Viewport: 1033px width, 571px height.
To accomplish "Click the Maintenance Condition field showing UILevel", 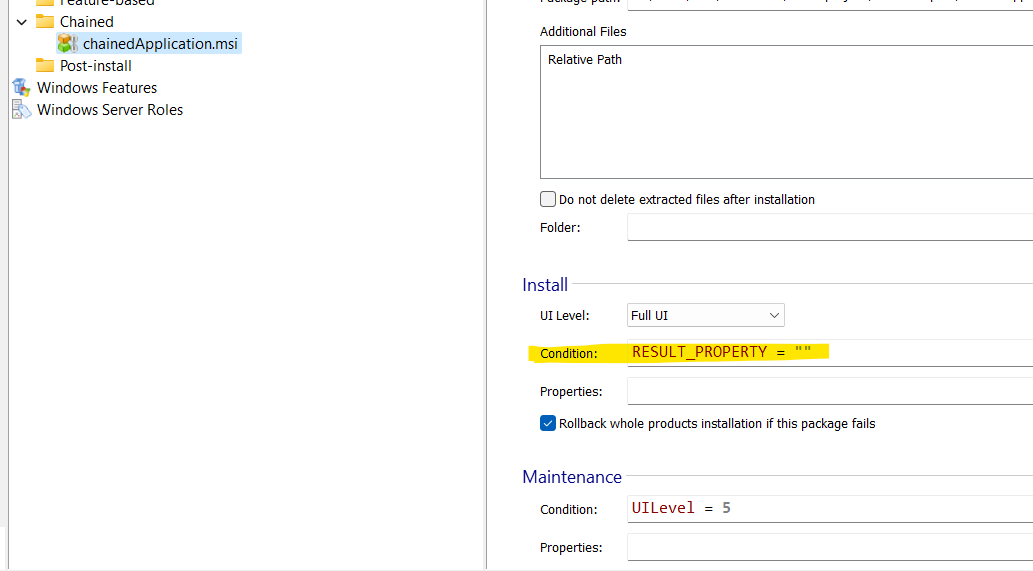I will [829, 508].
